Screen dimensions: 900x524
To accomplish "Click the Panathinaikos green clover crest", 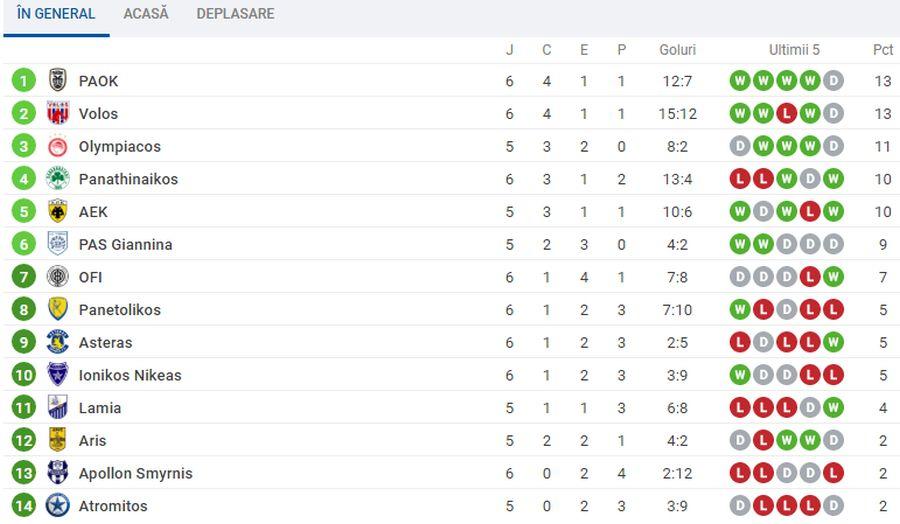I will 57,178.
